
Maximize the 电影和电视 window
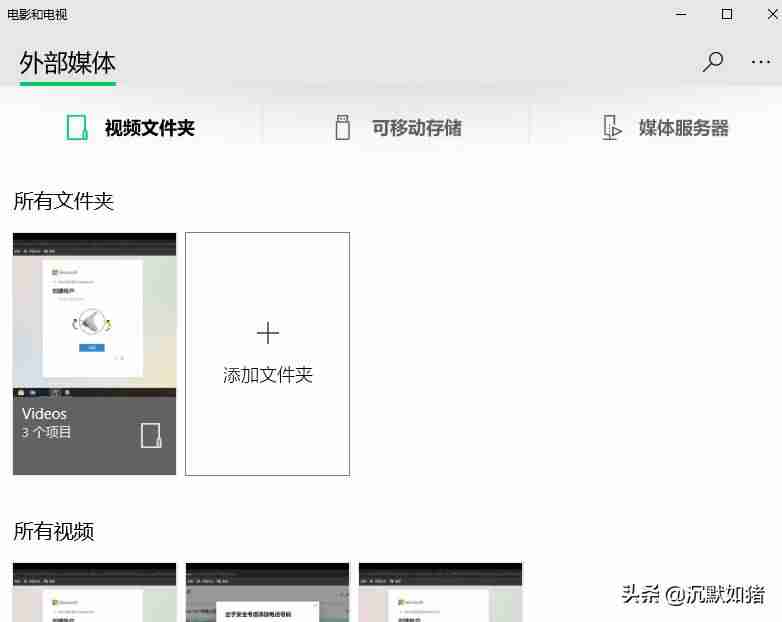coord(727,14)
